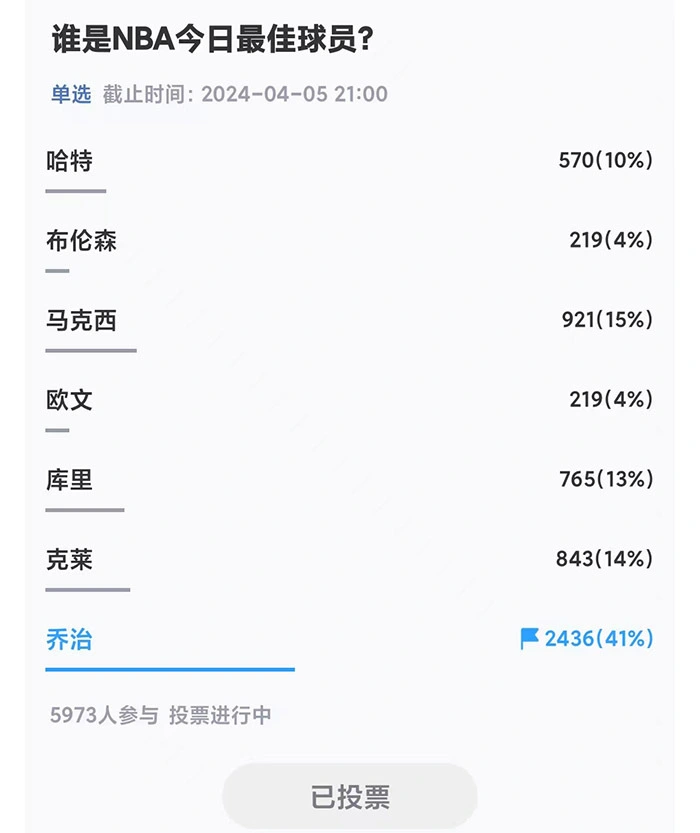This screenshot has height=833, width=700.
Task: Click the 921(15%) vote count
Action: point(607,320)
